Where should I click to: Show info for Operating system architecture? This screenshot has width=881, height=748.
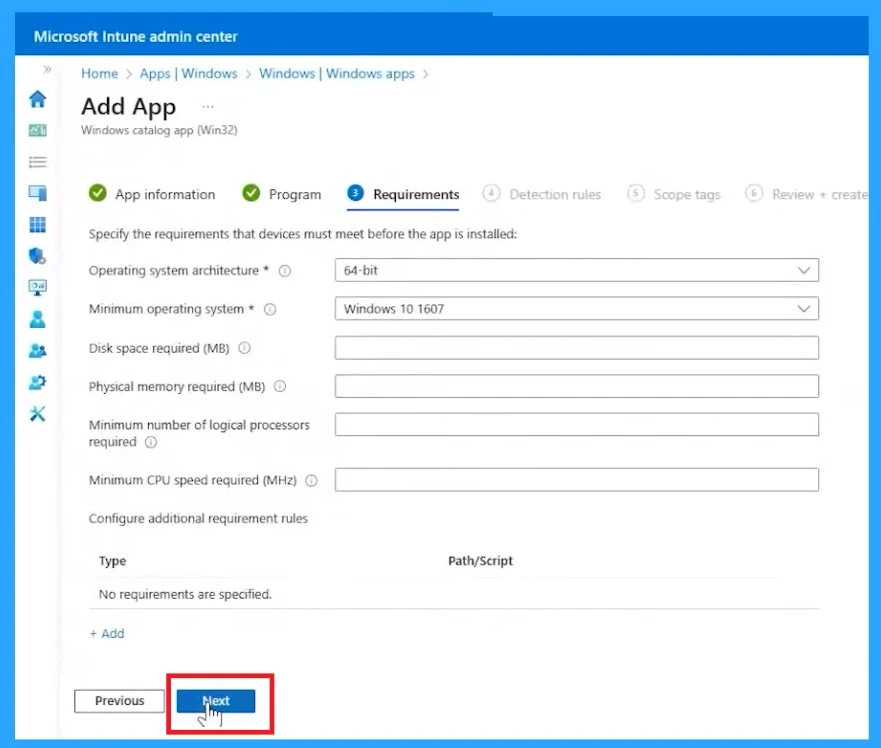tap(285, 271)
